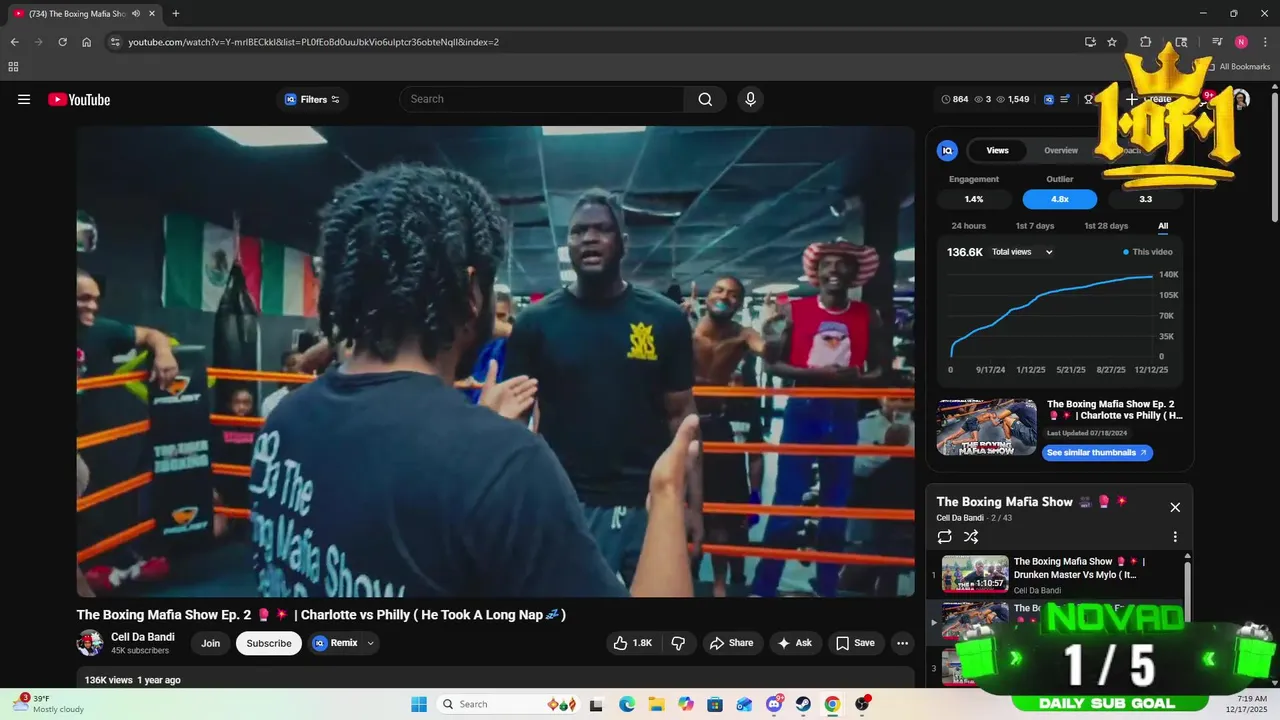1280x720 pixels.
Task: Open the Total views dropdown
Action: pos(1022,252)
